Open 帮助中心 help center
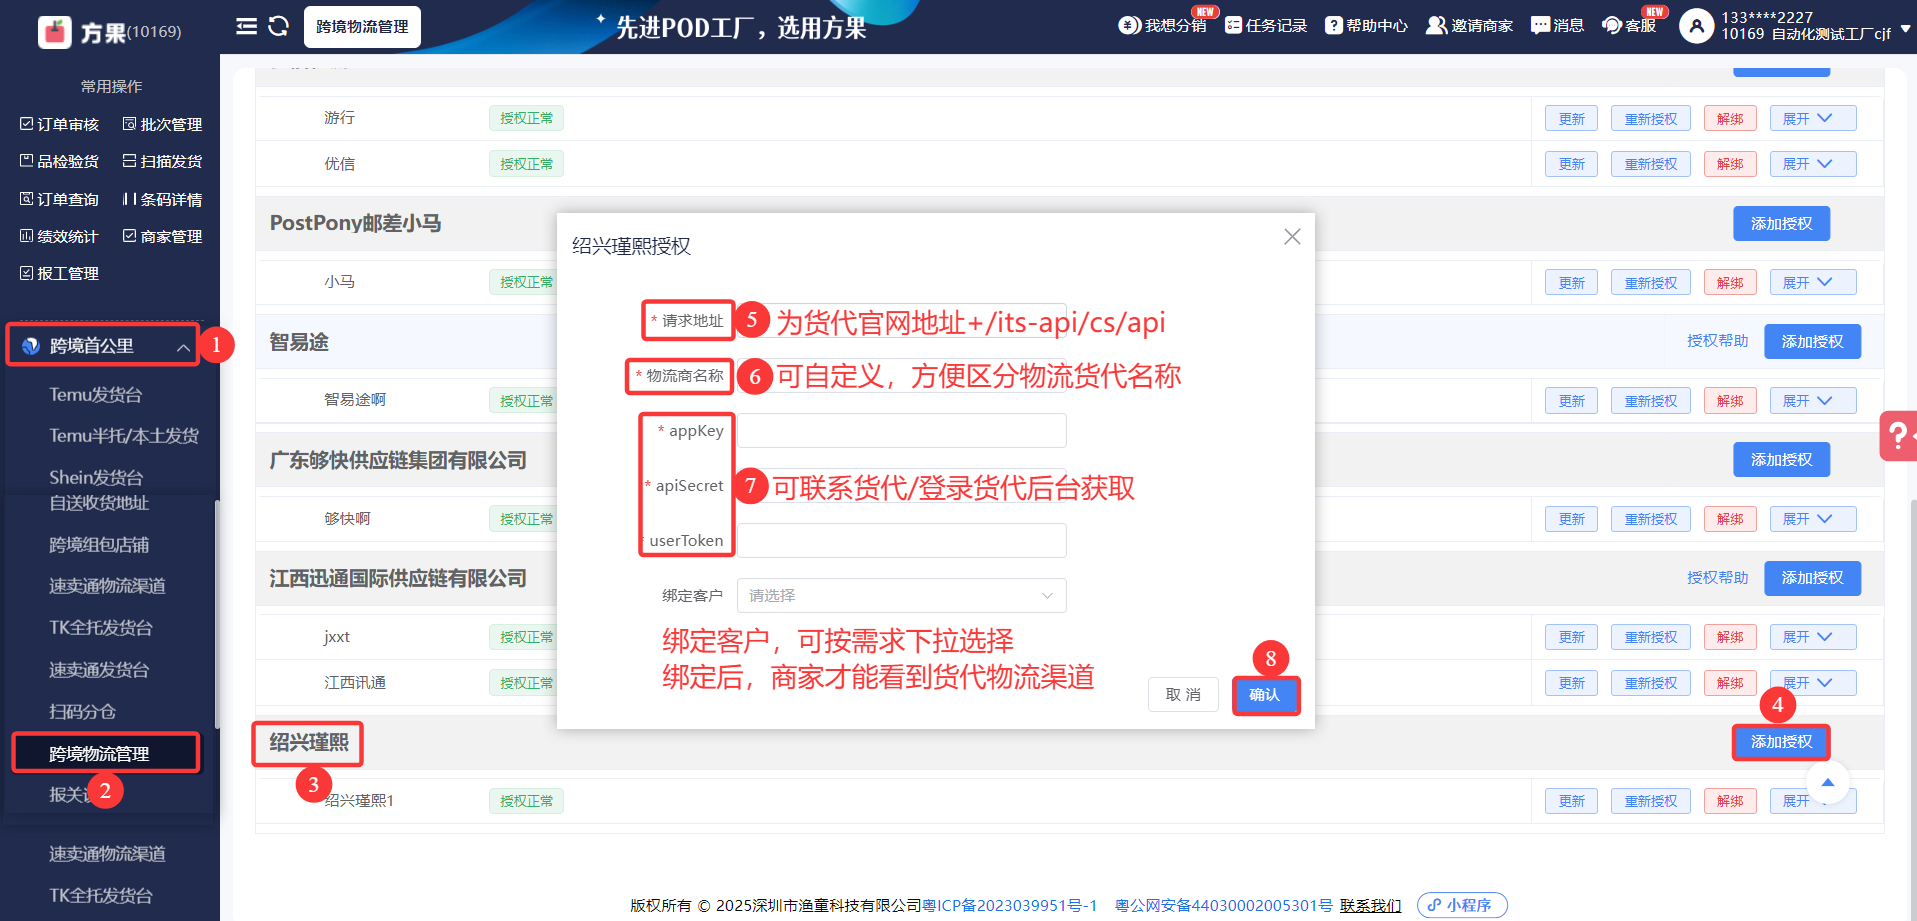 click(x=1366, y=25)
